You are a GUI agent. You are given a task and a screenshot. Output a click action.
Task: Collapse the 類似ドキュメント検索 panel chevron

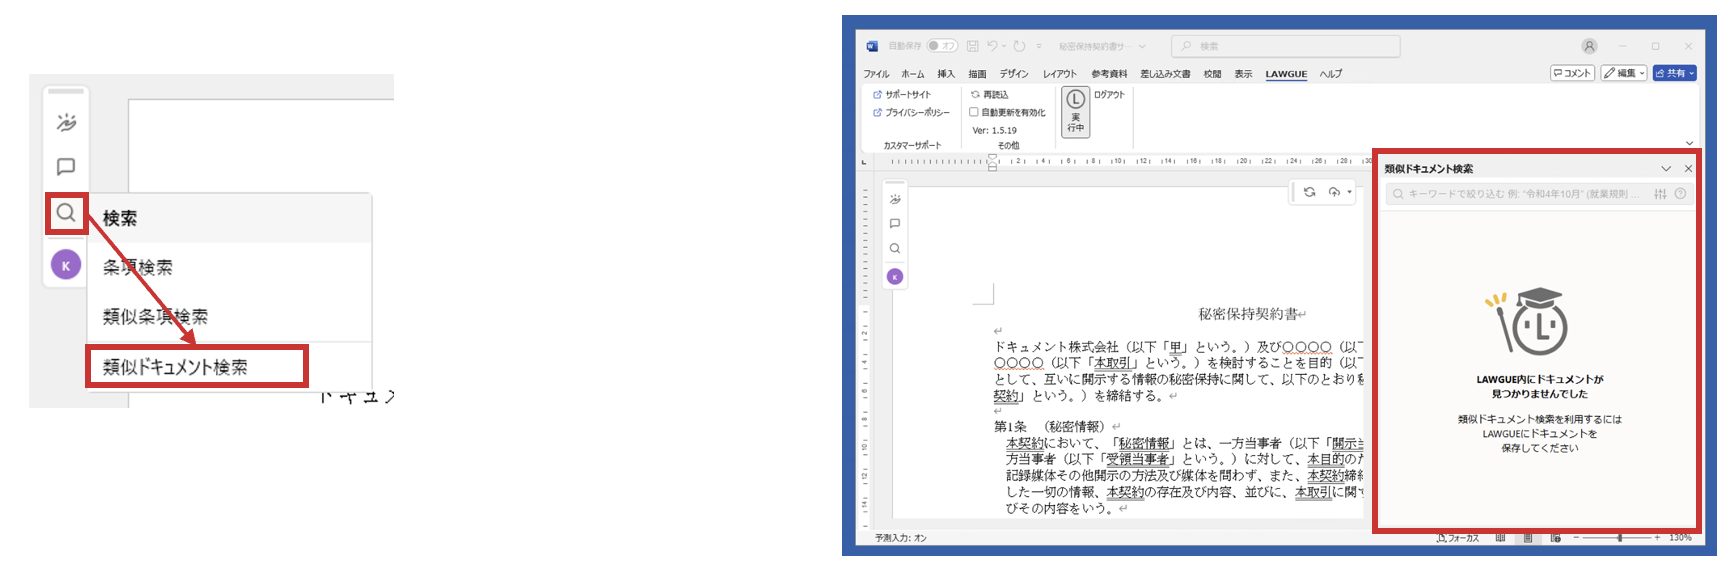click(x=1666, y=169)
